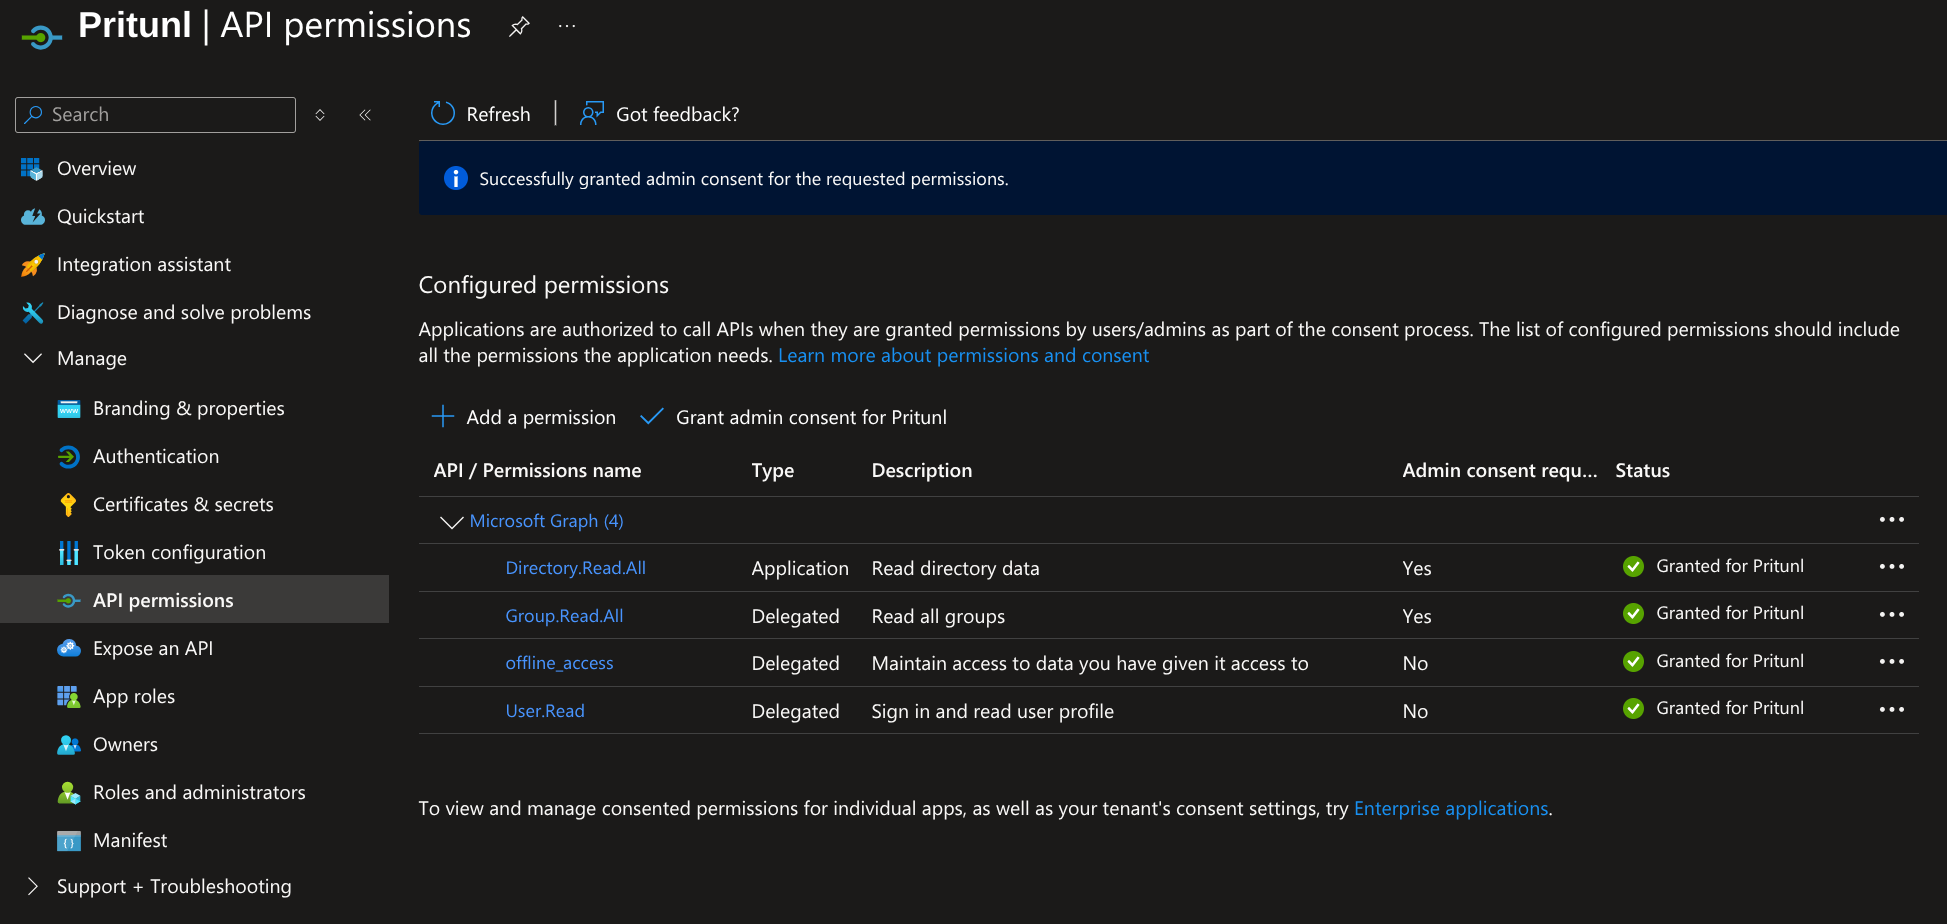Click the Got feedback icon
The width and height of the screenshot is (1947, 924).
[592, 114]
